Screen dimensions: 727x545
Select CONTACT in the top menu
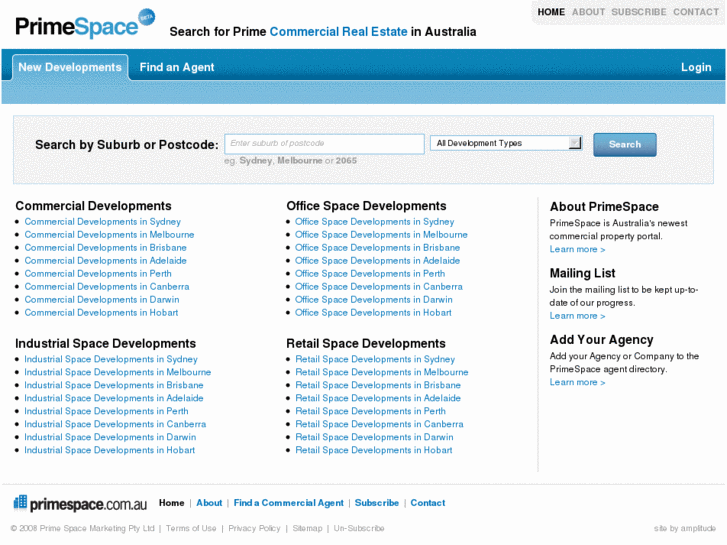point(696,12)
